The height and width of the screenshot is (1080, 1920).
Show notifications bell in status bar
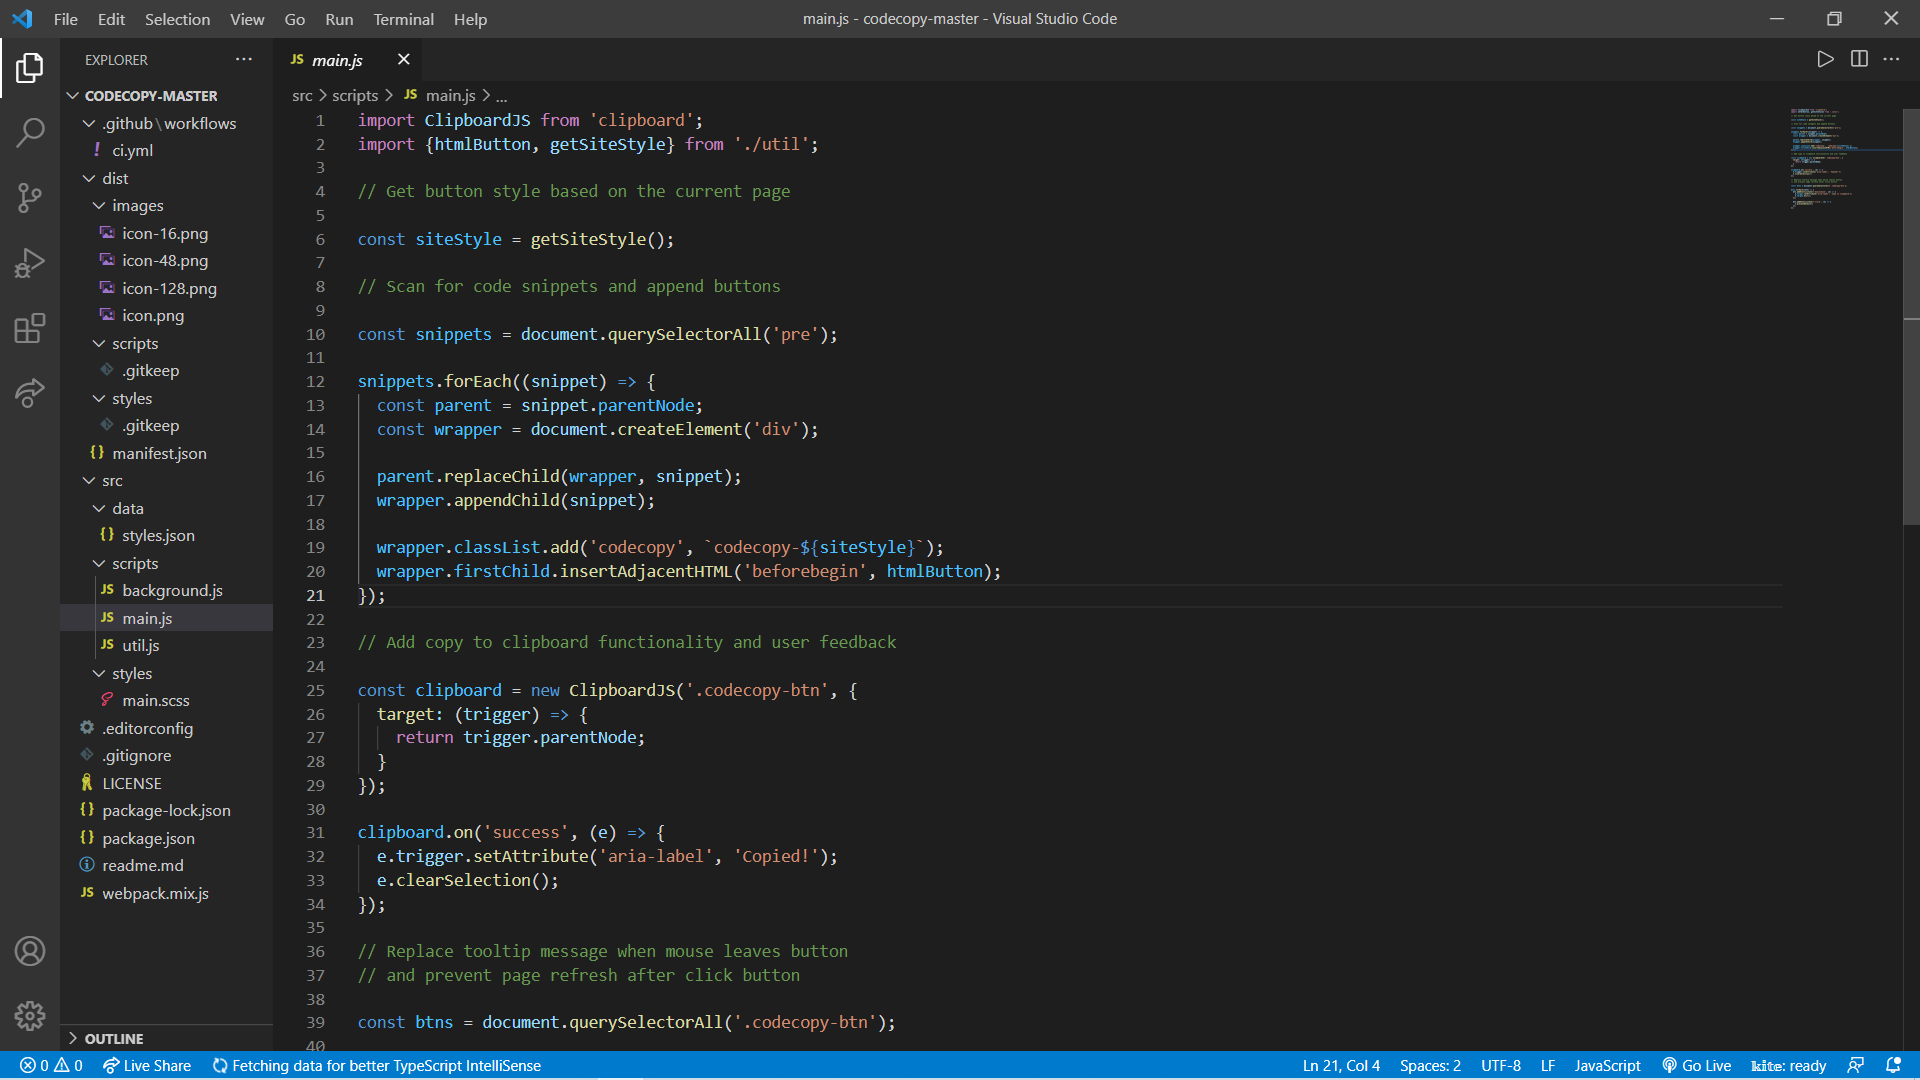click(1893, 1065)
